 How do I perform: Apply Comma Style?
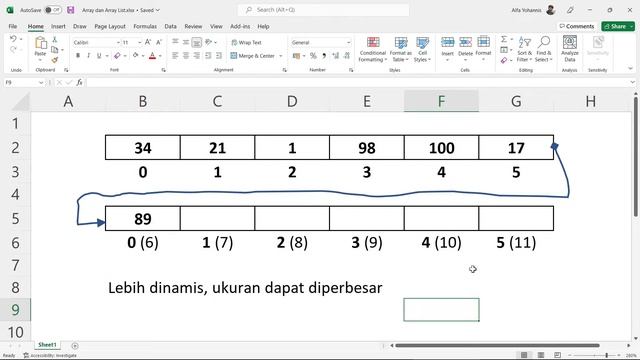324,56
